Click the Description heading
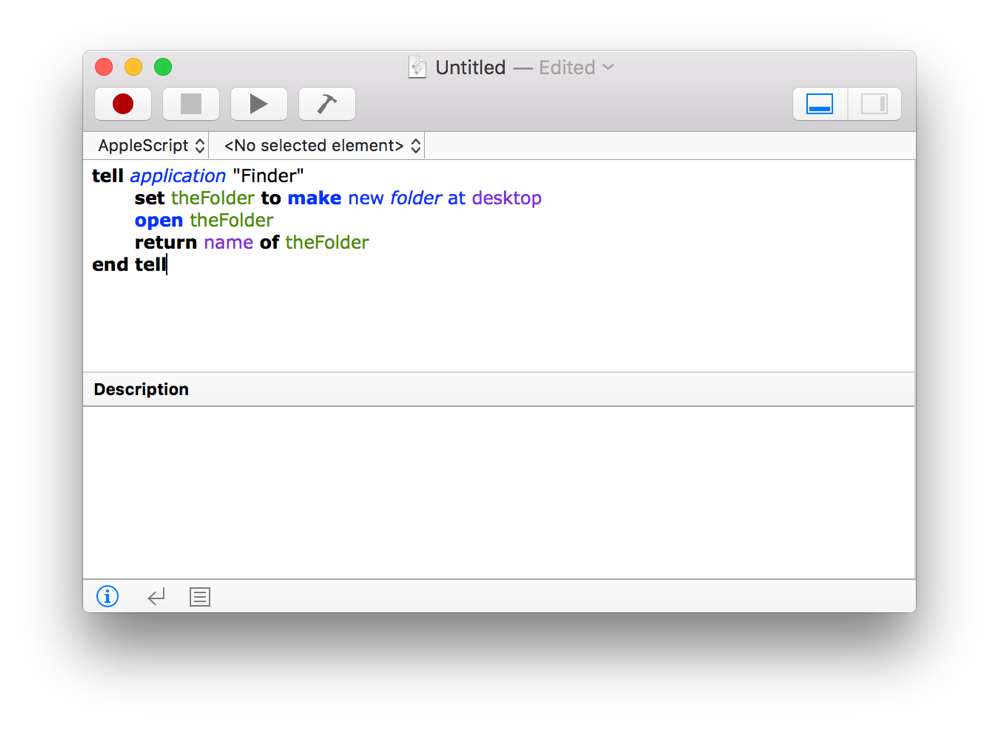 [141, 389]
